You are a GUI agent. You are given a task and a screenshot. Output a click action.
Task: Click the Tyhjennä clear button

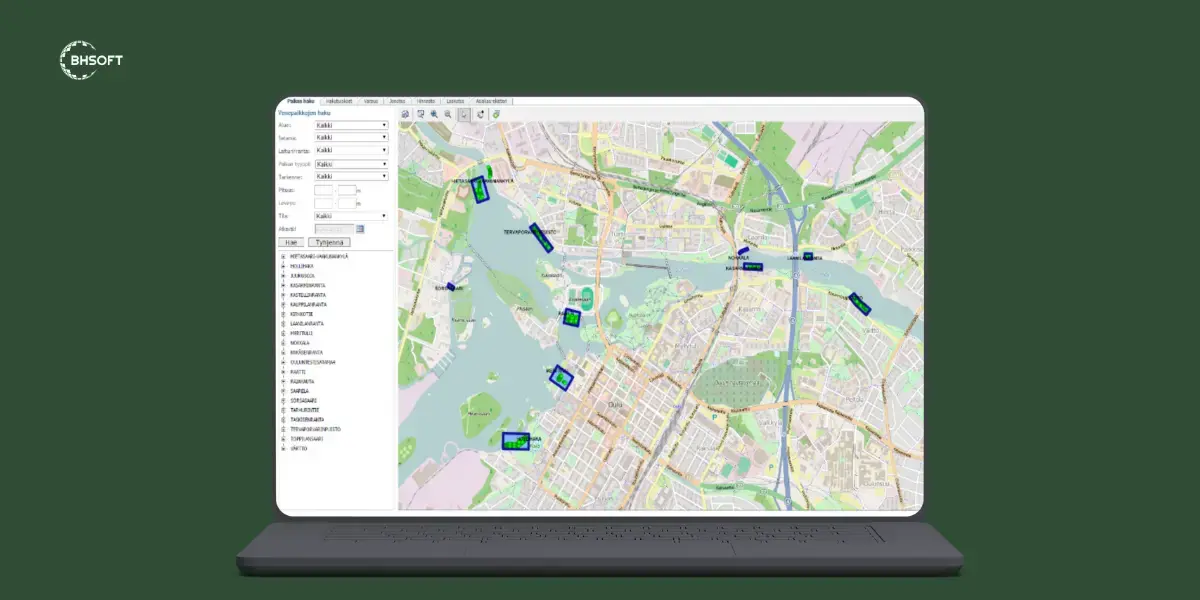click(329, 242)
